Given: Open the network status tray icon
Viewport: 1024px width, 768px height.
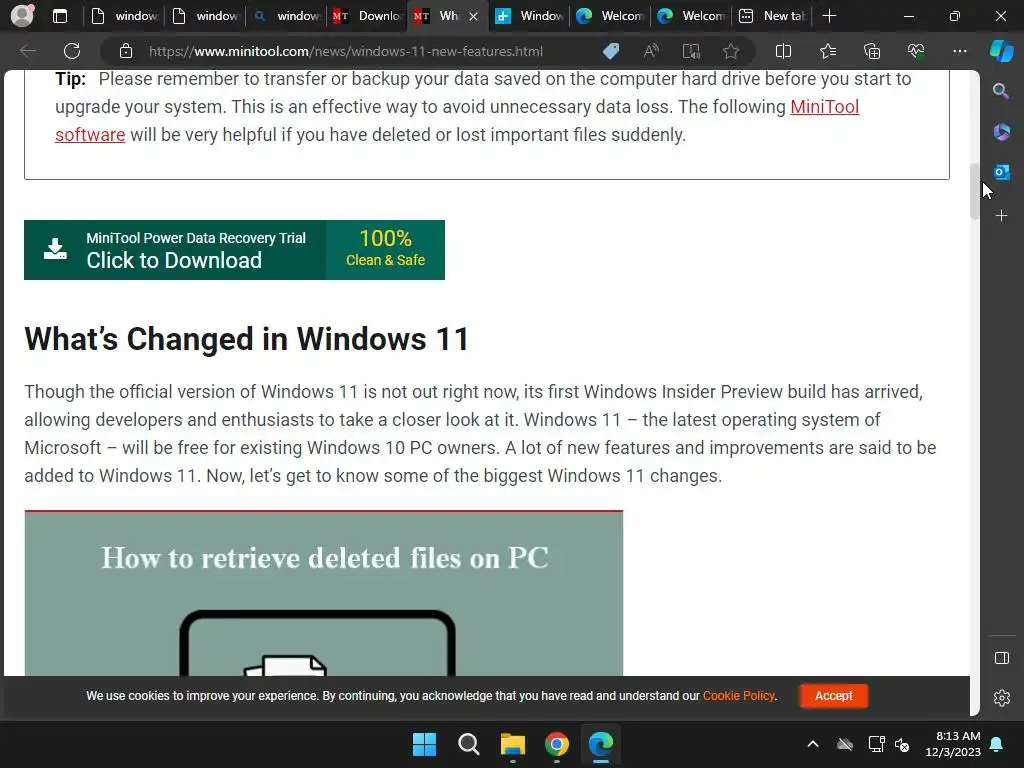Looking at the screenshot, I should click(876, 744).
